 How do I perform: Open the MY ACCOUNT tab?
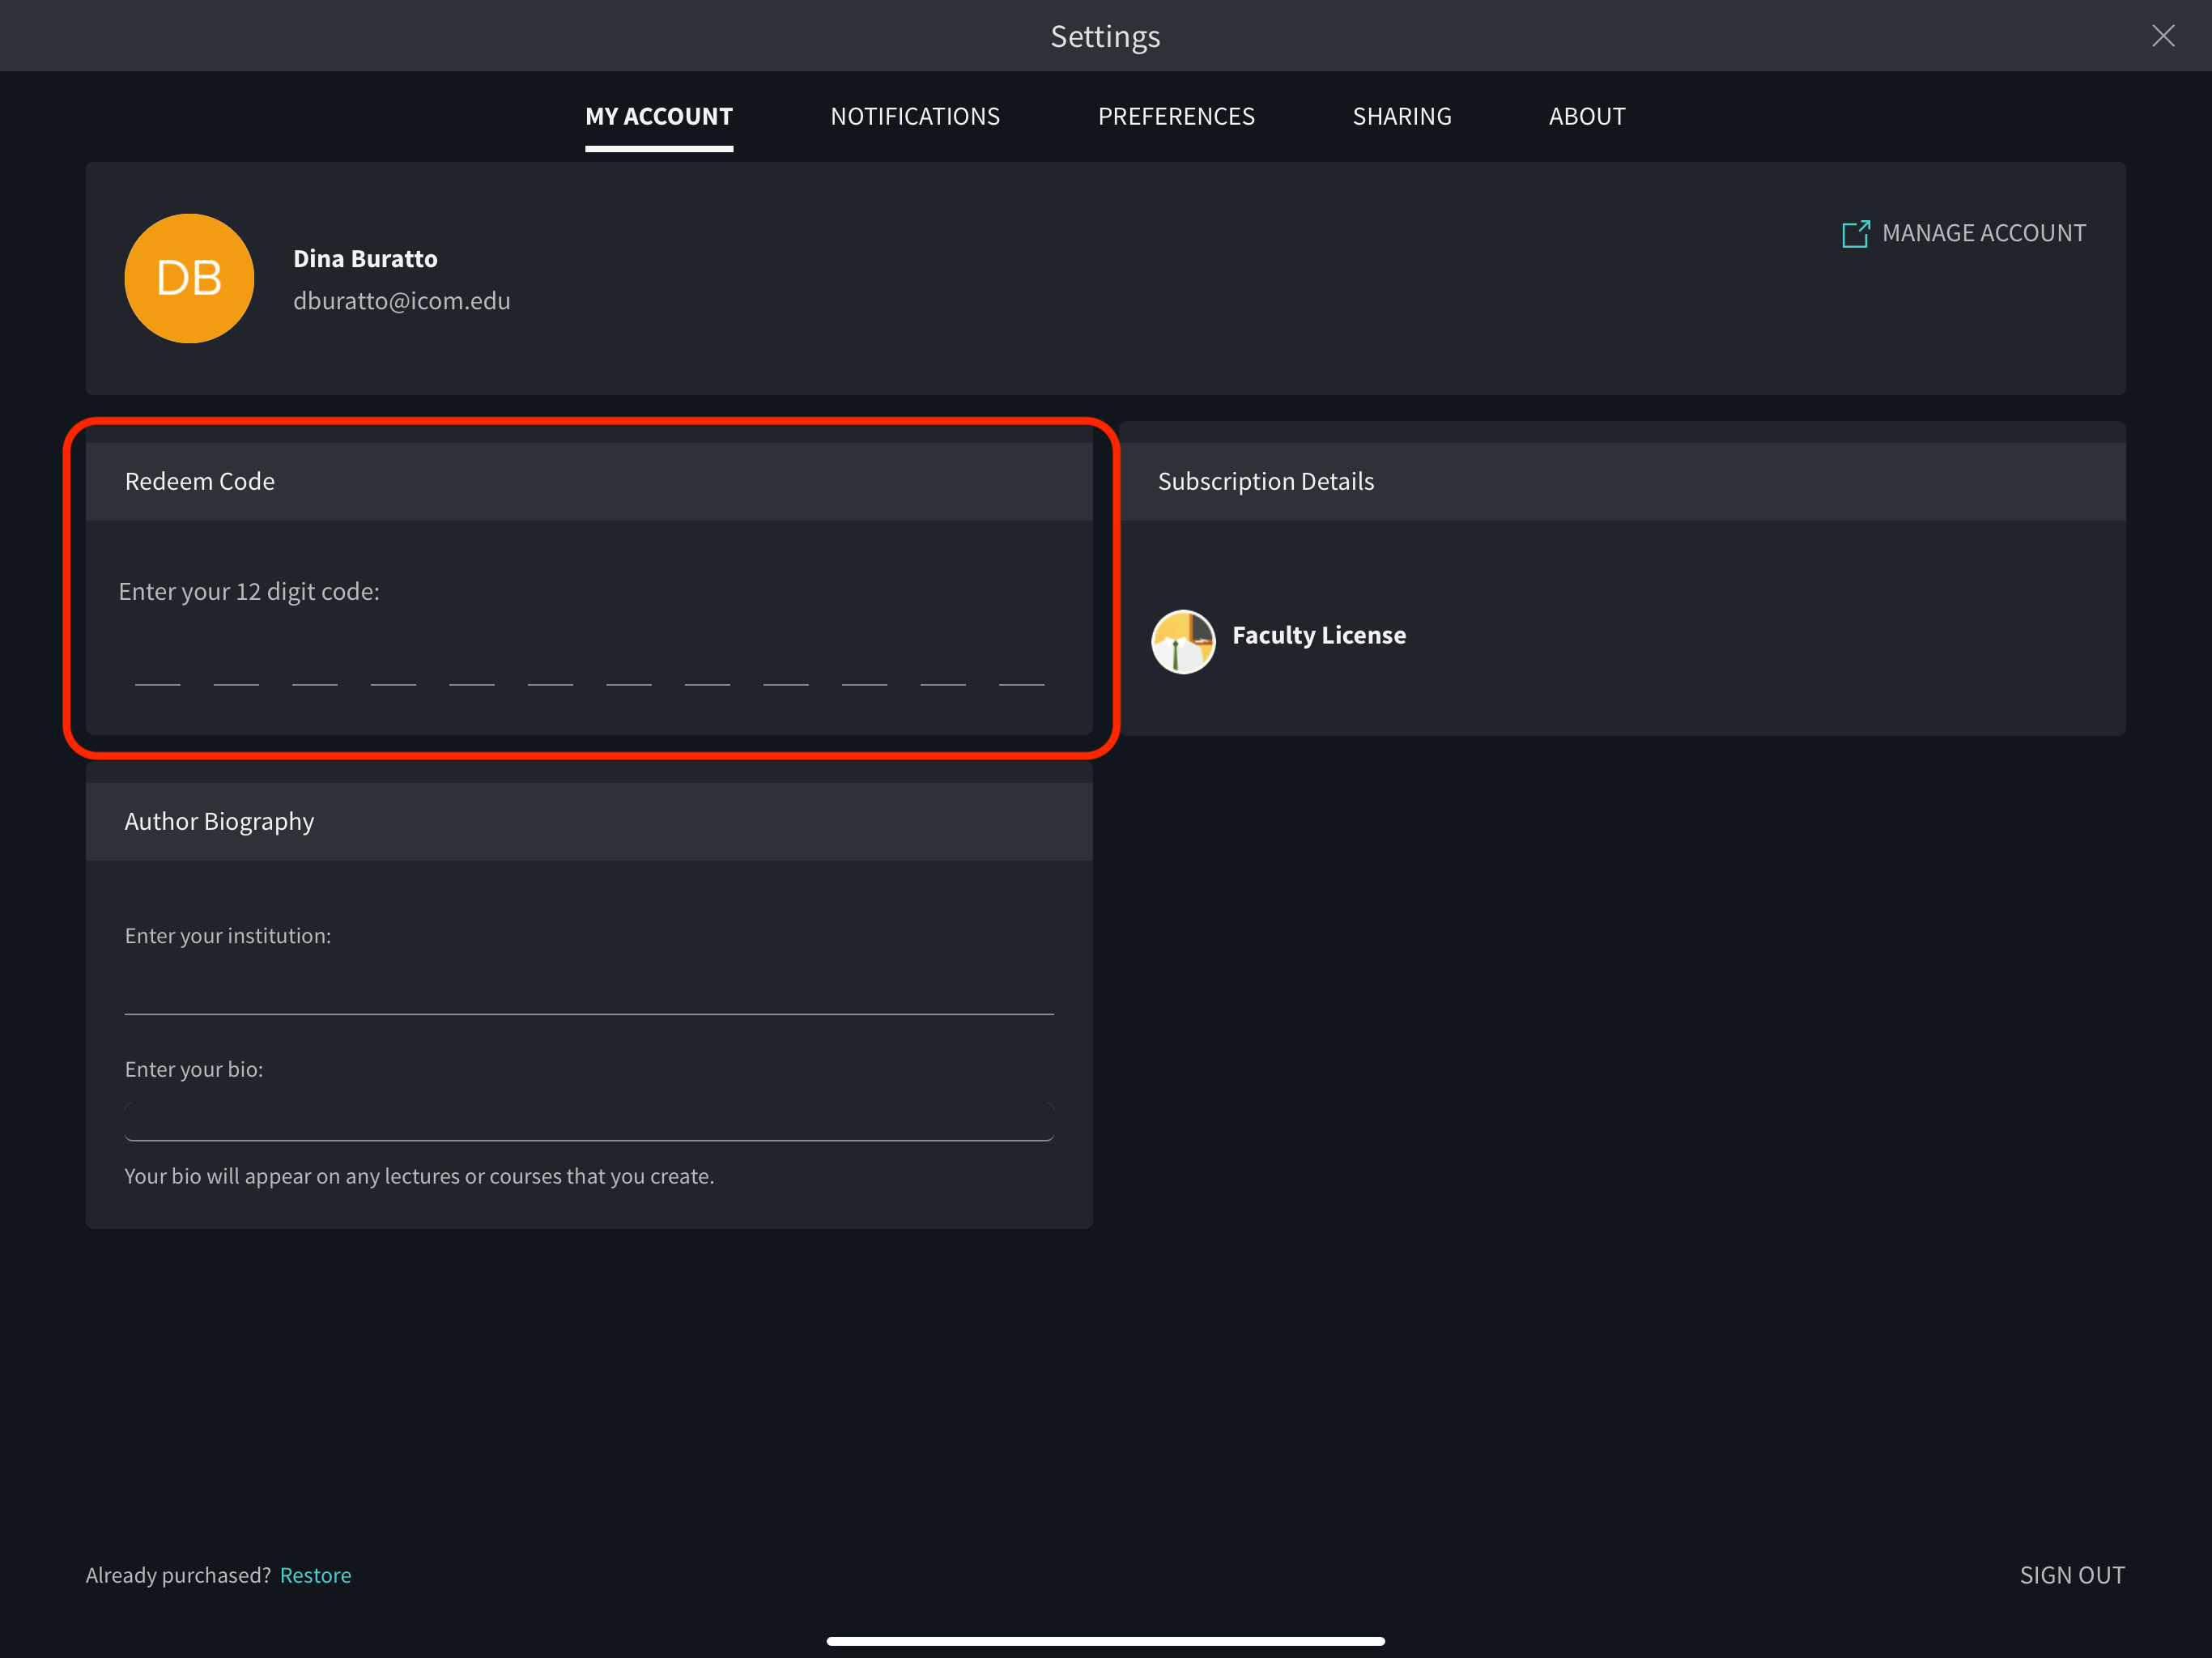(659, 117)
